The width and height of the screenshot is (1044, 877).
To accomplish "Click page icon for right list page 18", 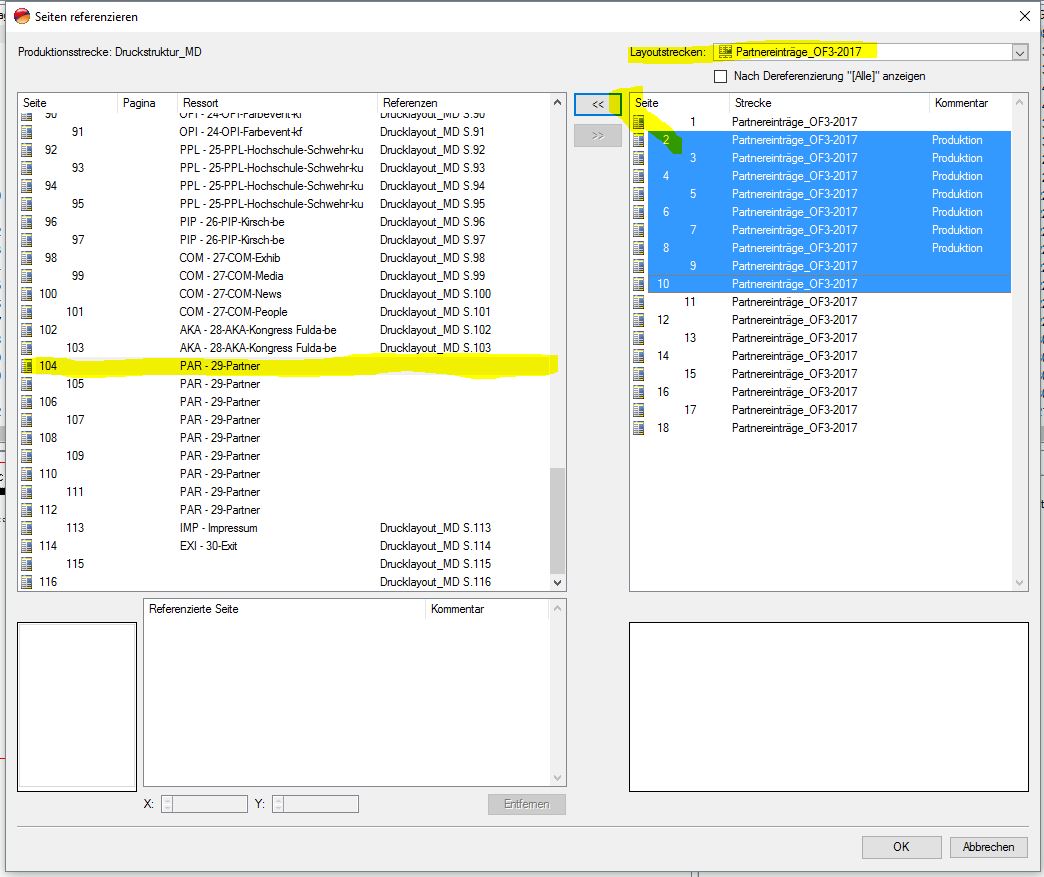I will point(639,428).
